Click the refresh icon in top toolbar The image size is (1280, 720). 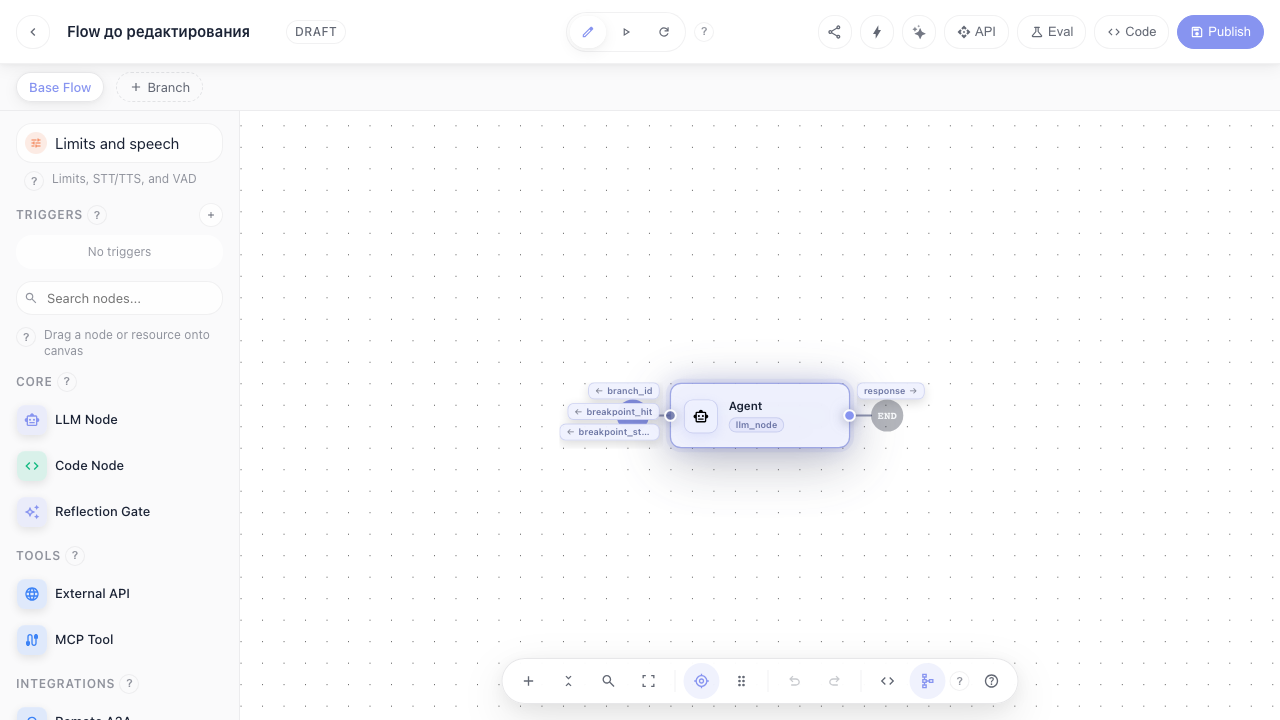664,32
